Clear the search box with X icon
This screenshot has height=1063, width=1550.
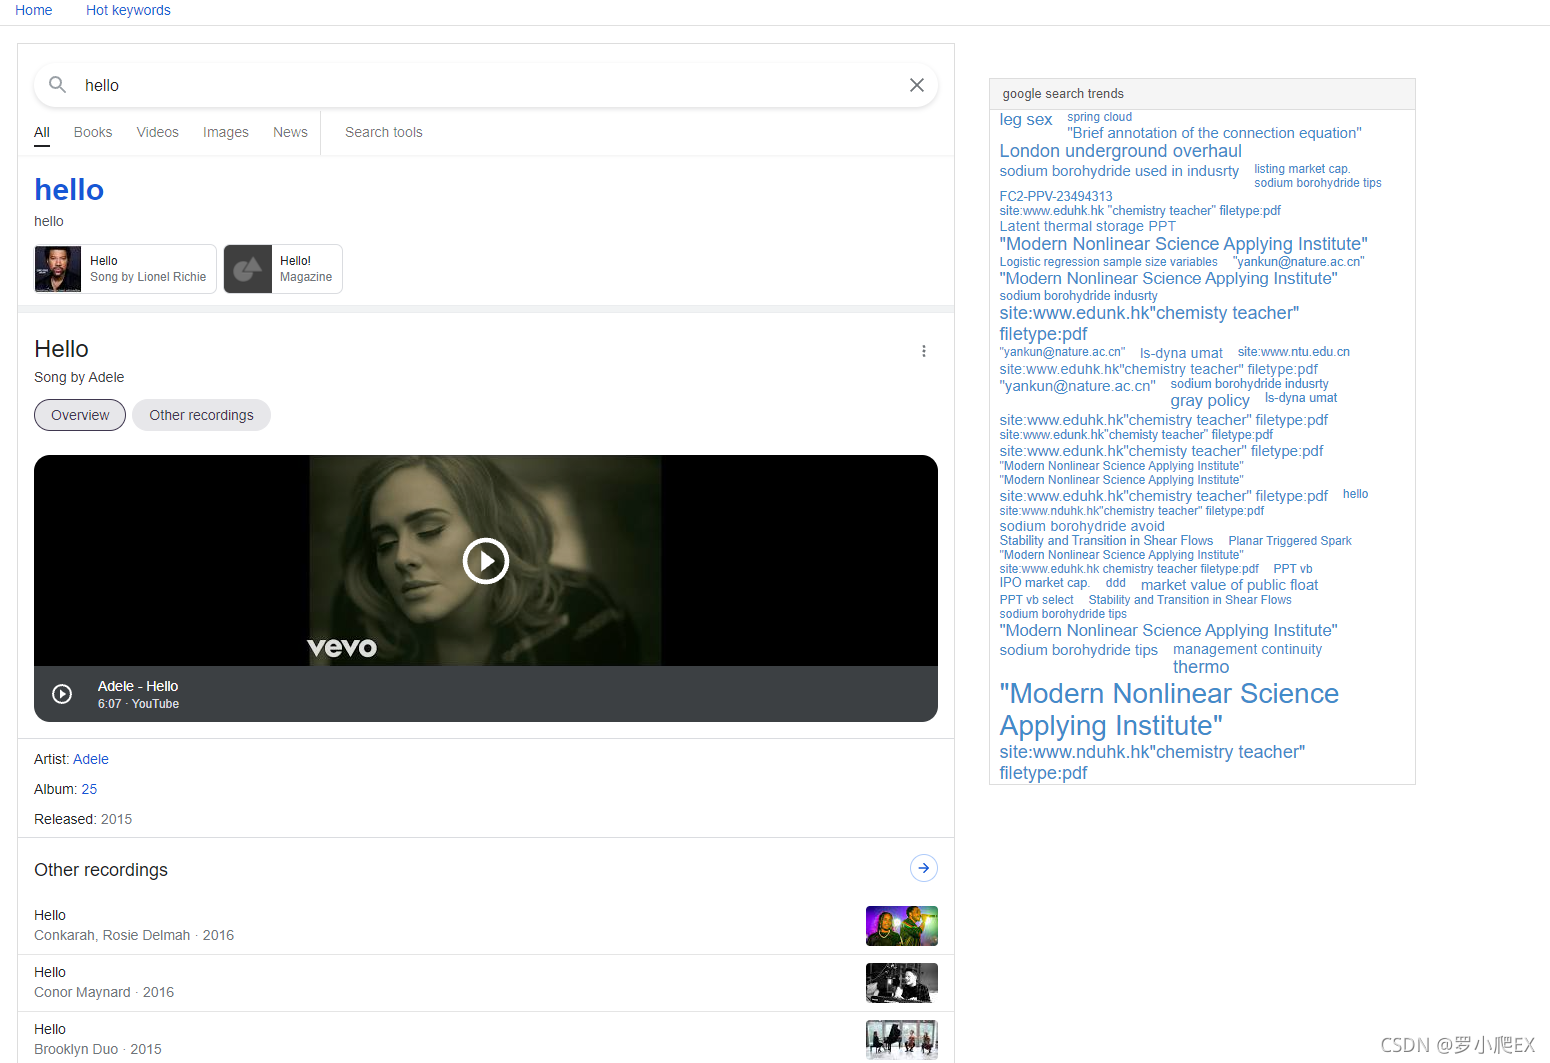point(916,85)
